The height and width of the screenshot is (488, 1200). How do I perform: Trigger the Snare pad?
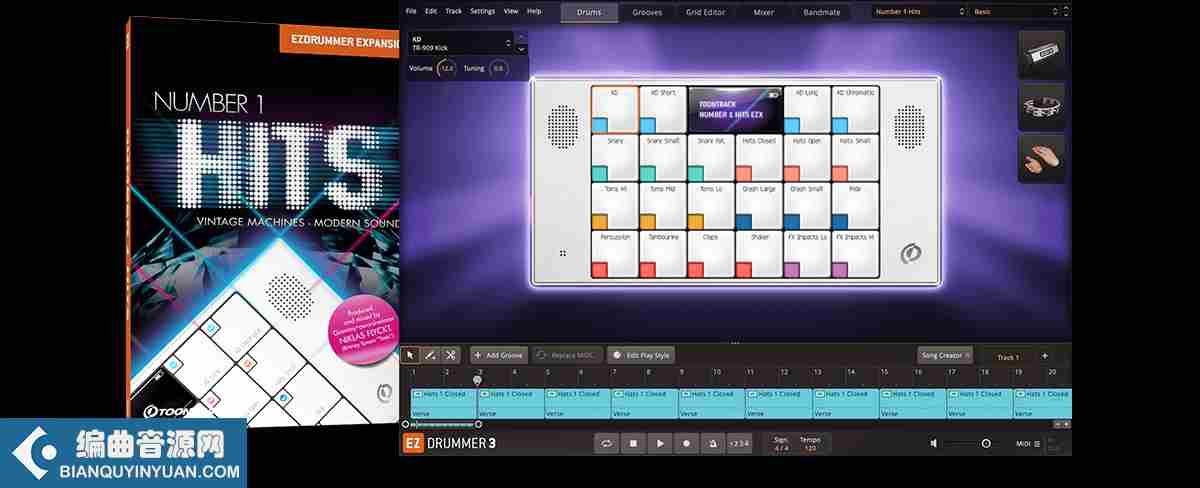614,158
